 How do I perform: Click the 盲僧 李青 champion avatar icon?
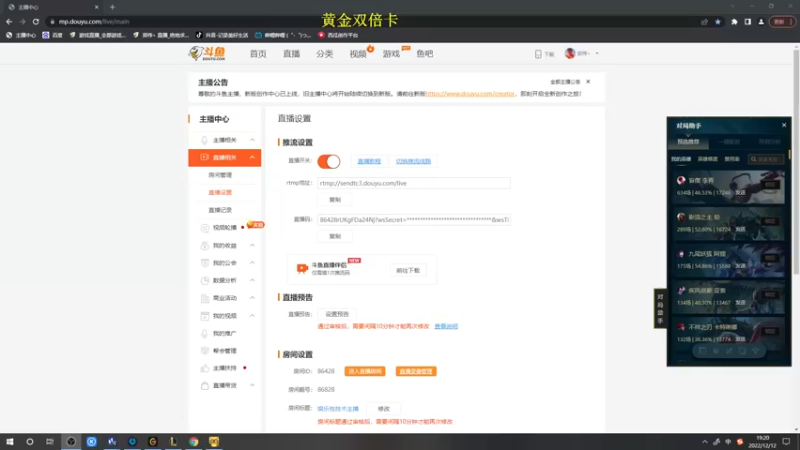pyautogui.click(x=681, y=180)
